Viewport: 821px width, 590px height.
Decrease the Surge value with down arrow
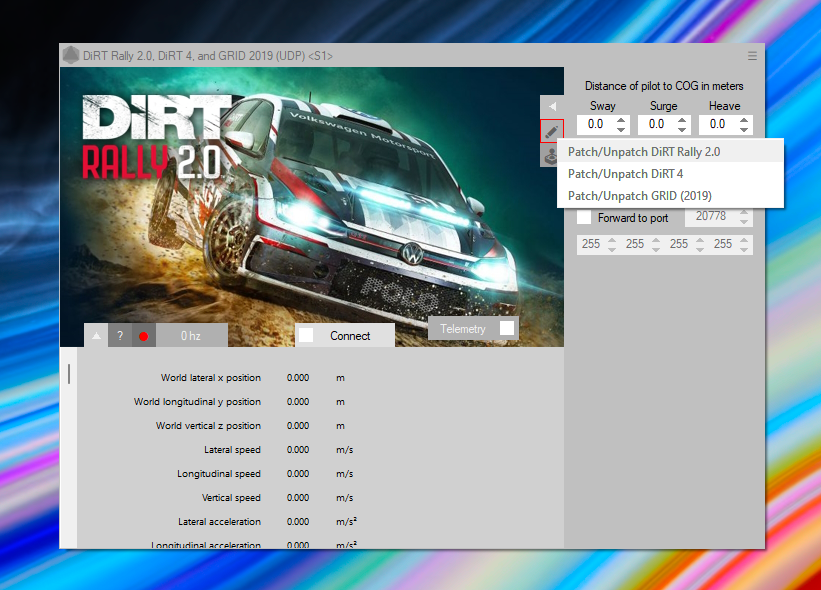coord(682,130)
